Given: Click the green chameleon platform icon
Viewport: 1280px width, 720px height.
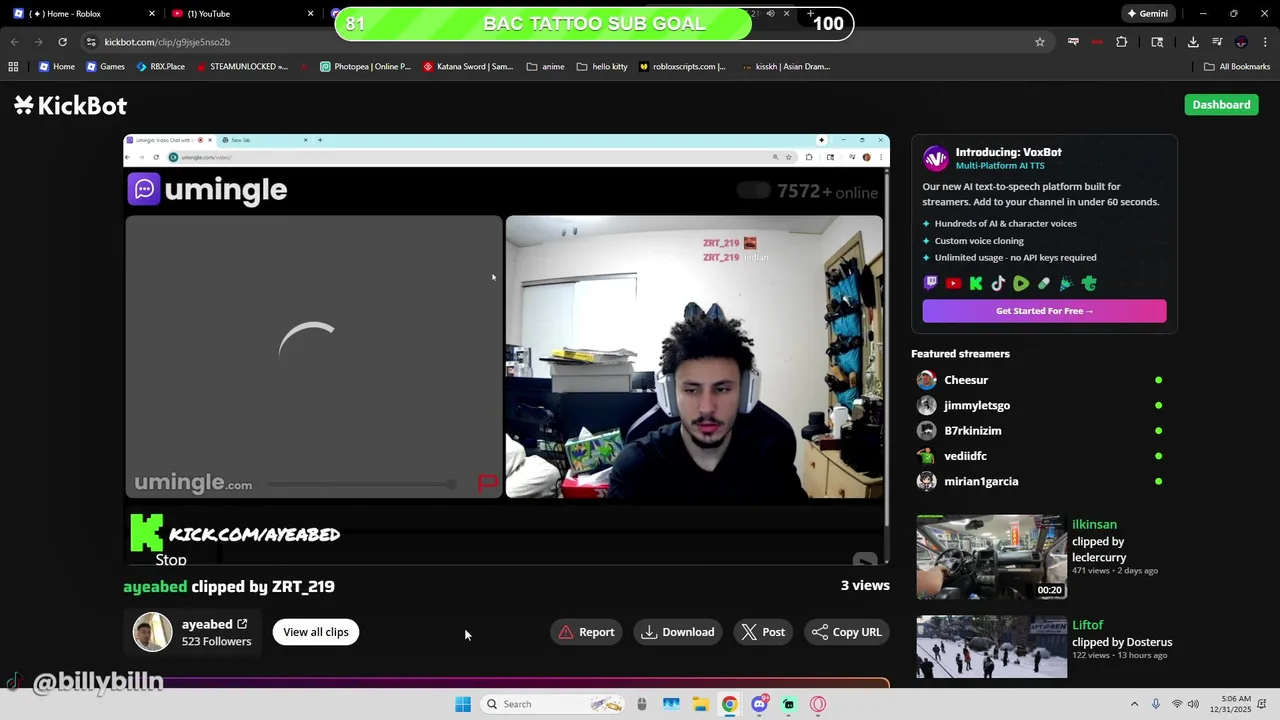Looking at the screenshot, I should pos(1089,284).
